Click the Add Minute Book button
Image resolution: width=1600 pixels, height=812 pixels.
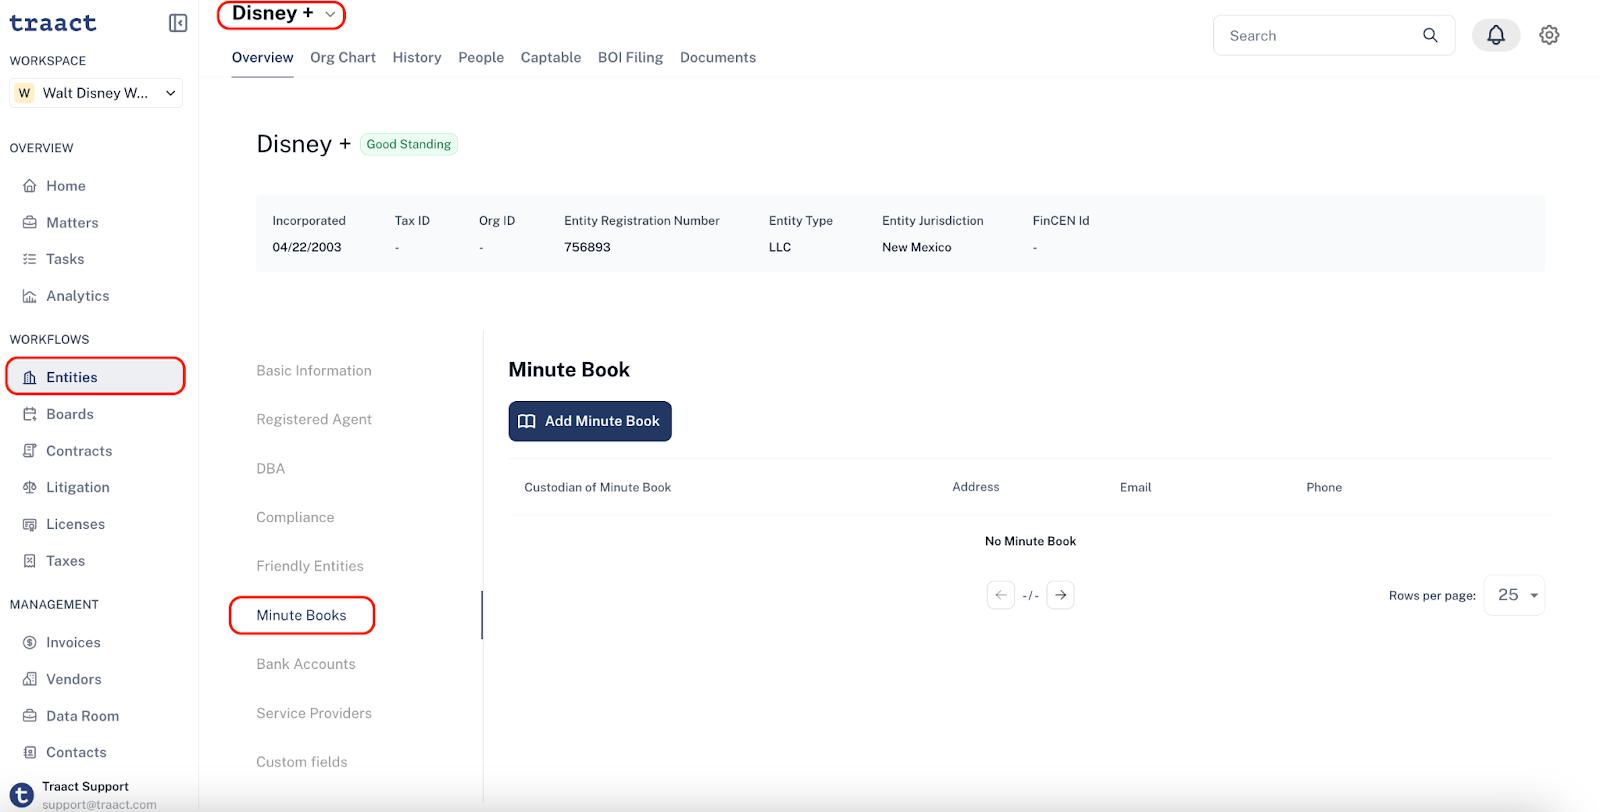pos(590,421)
